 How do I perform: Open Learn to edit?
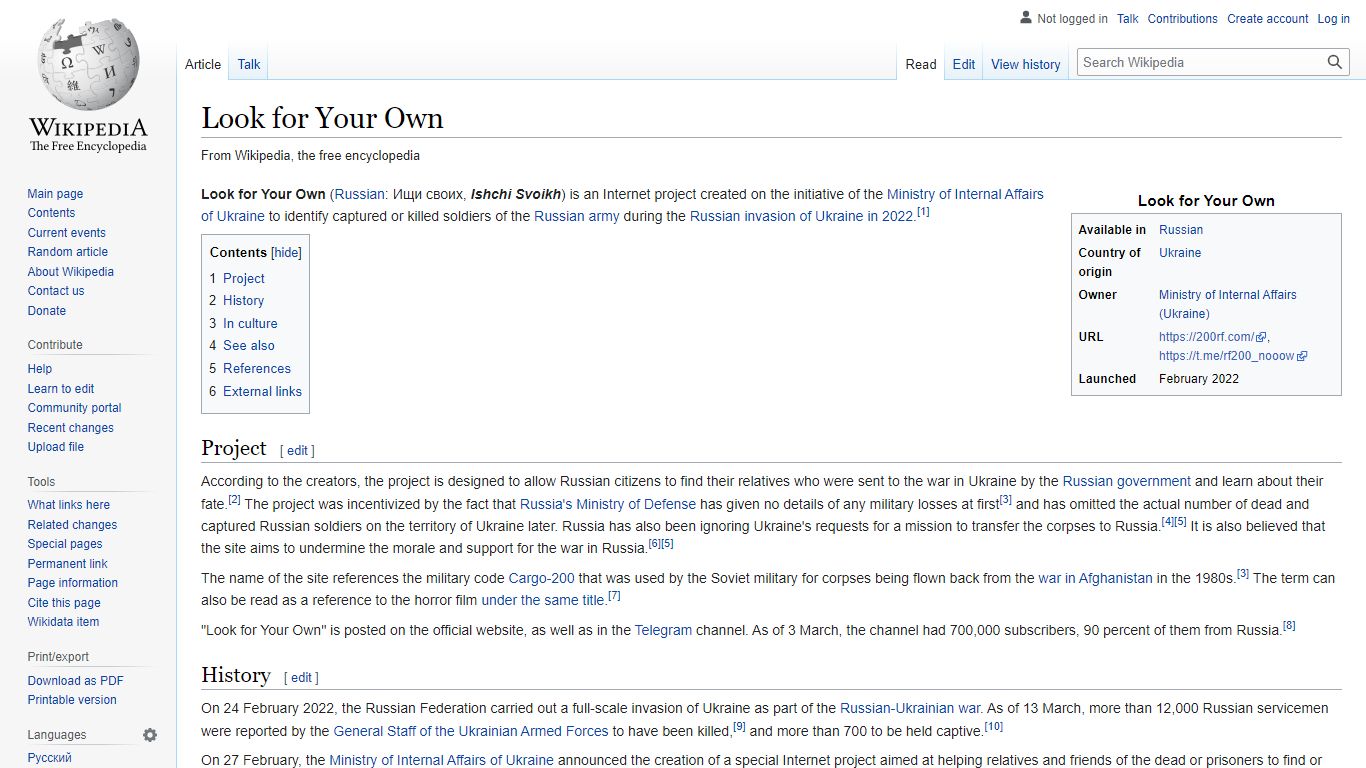(x=61, y=389)
